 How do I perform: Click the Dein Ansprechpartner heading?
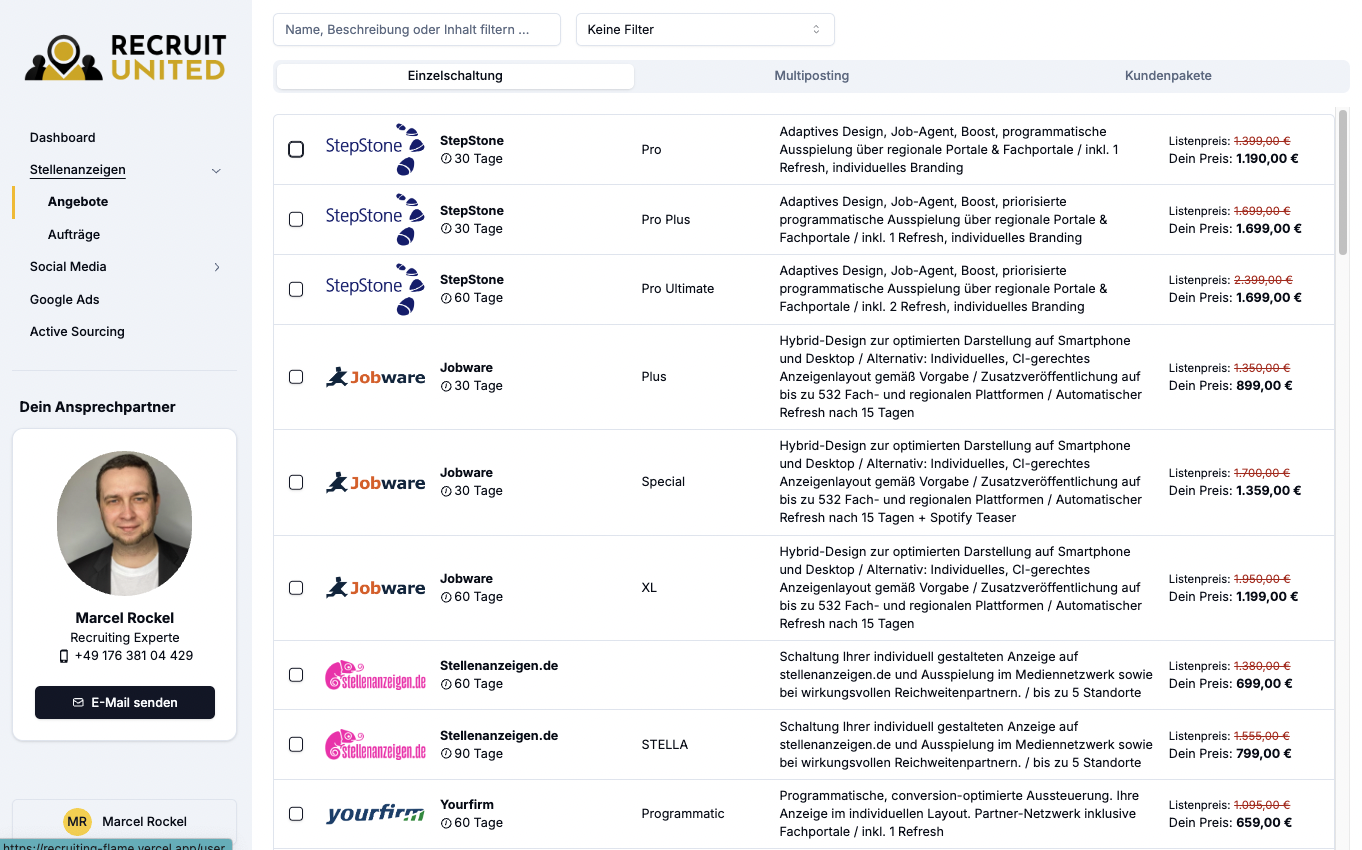tap(98, 407)
